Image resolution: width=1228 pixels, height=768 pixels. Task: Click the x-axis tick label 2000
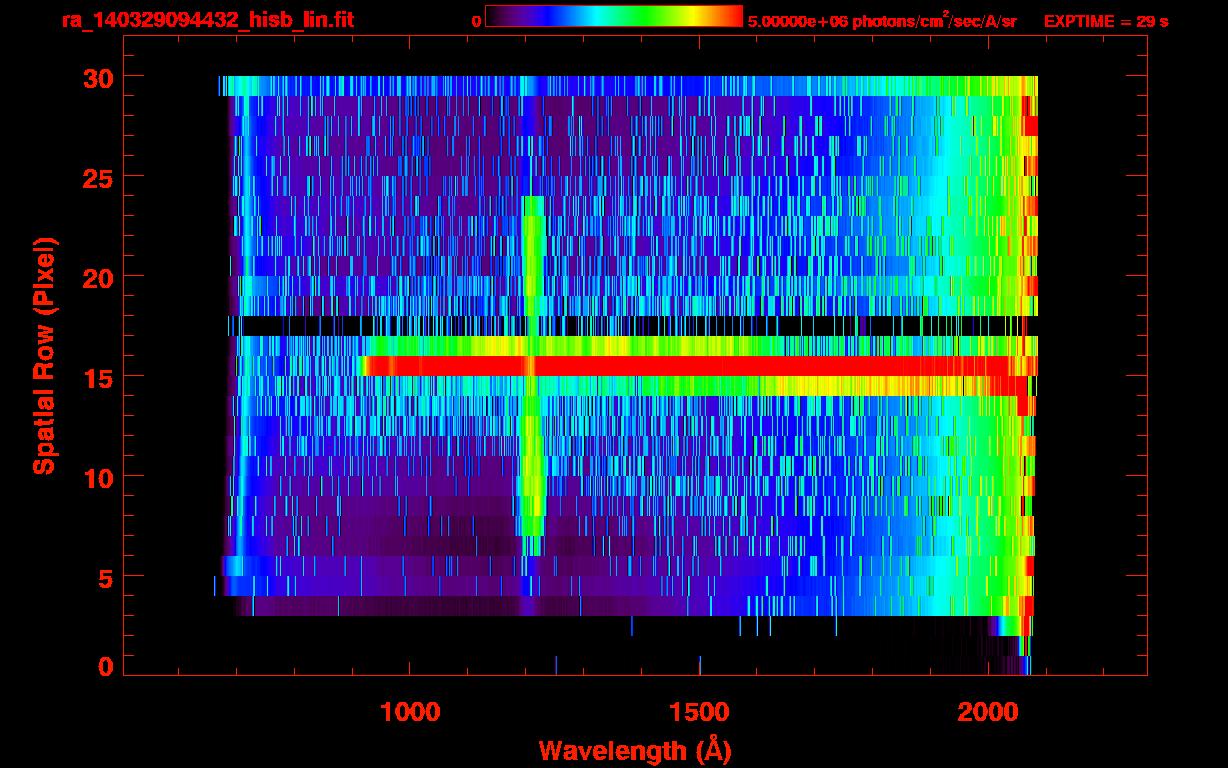coord(988,712)
